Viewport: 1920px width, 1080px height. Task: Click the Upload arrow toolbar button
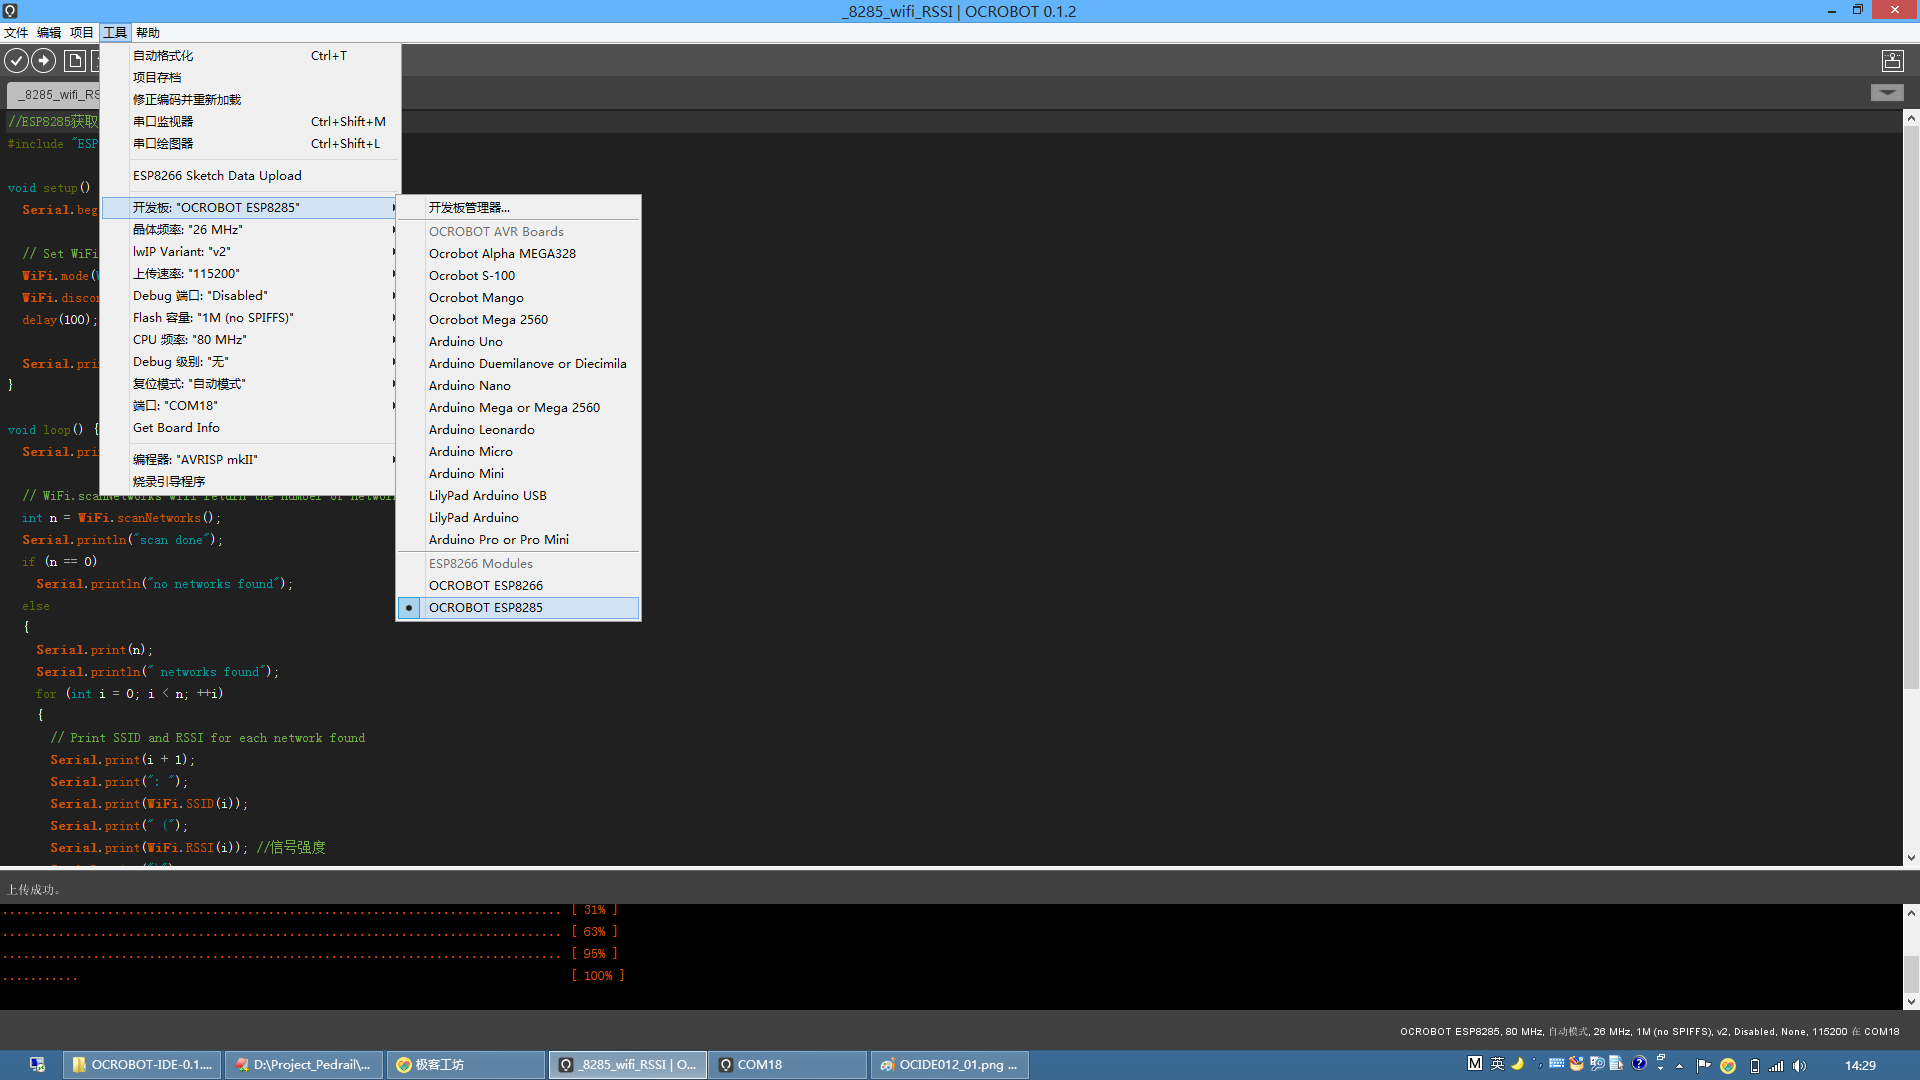(44, 61)
